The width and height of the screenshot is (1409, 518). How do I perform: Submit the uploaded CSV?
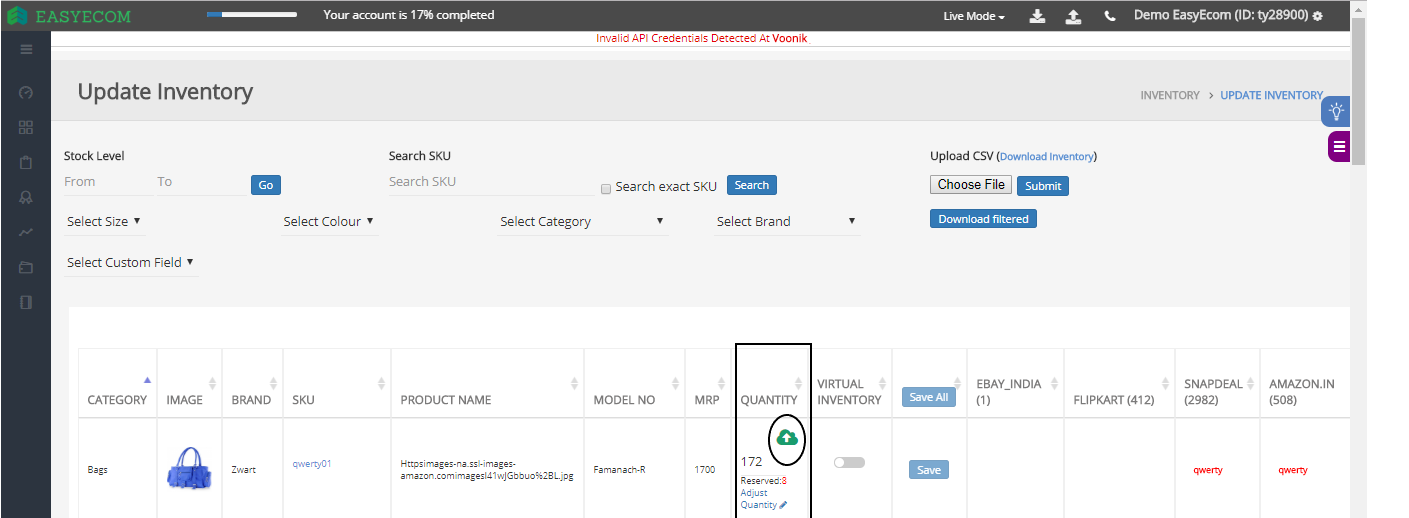click(1043, 186)
